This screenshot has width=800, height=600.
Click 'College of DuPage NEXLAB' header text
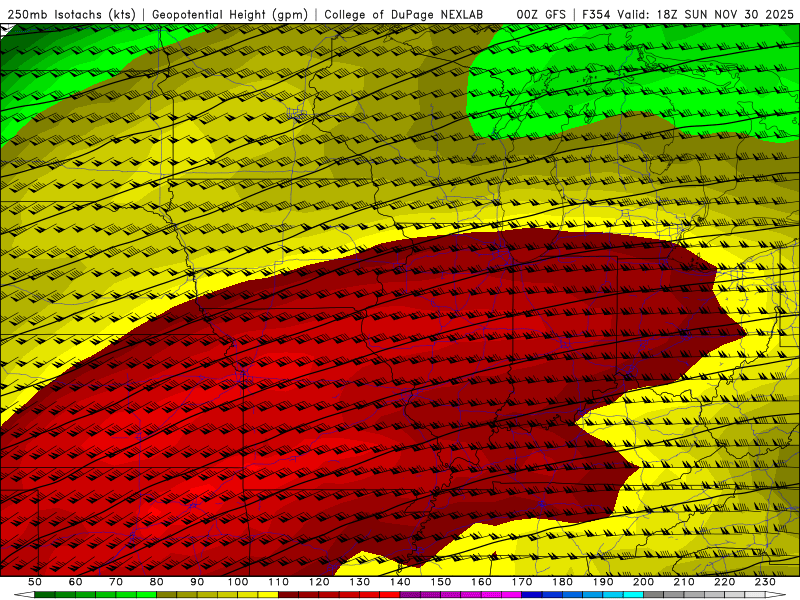click(404, 14)
